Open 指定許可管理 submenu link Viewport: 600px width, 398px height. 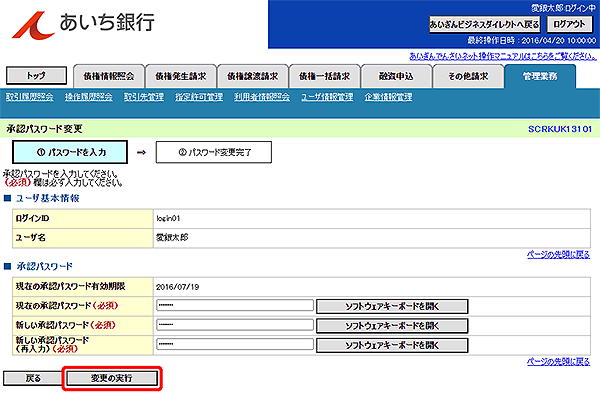199,97
